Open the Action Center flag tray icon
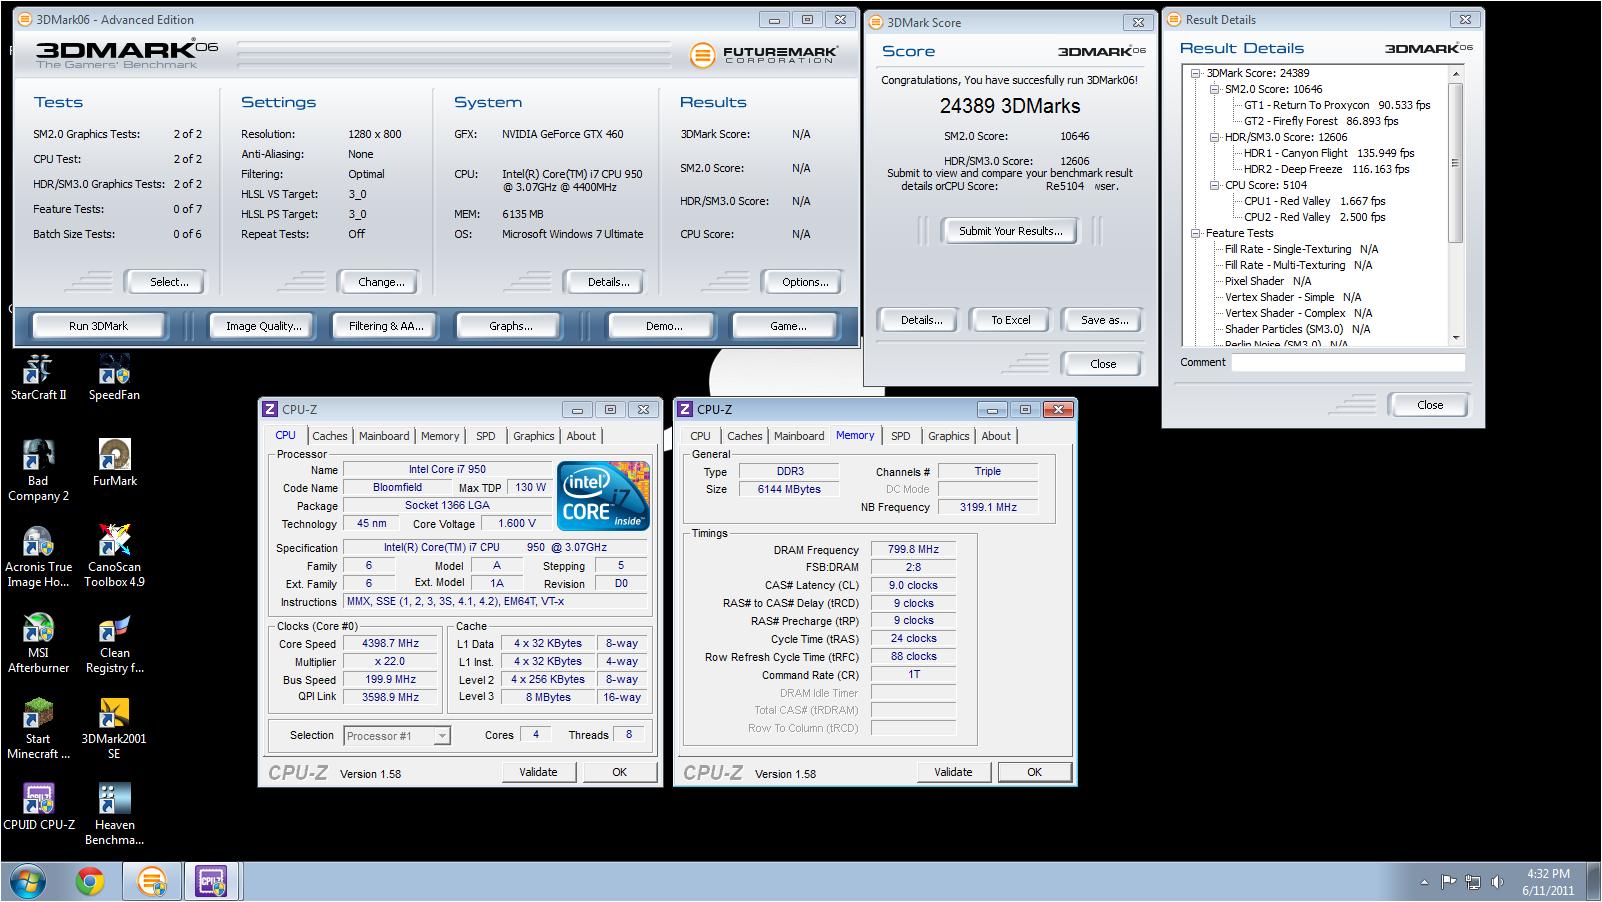 [1448, 882]
